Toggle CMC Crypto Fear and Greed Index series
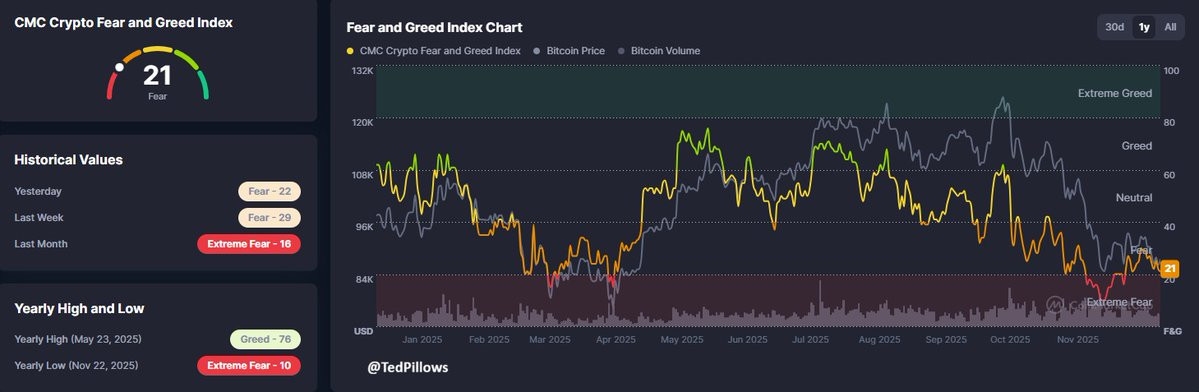Image resolution: width=1199 pixels, height=392 pixels. tap(434, 51)
